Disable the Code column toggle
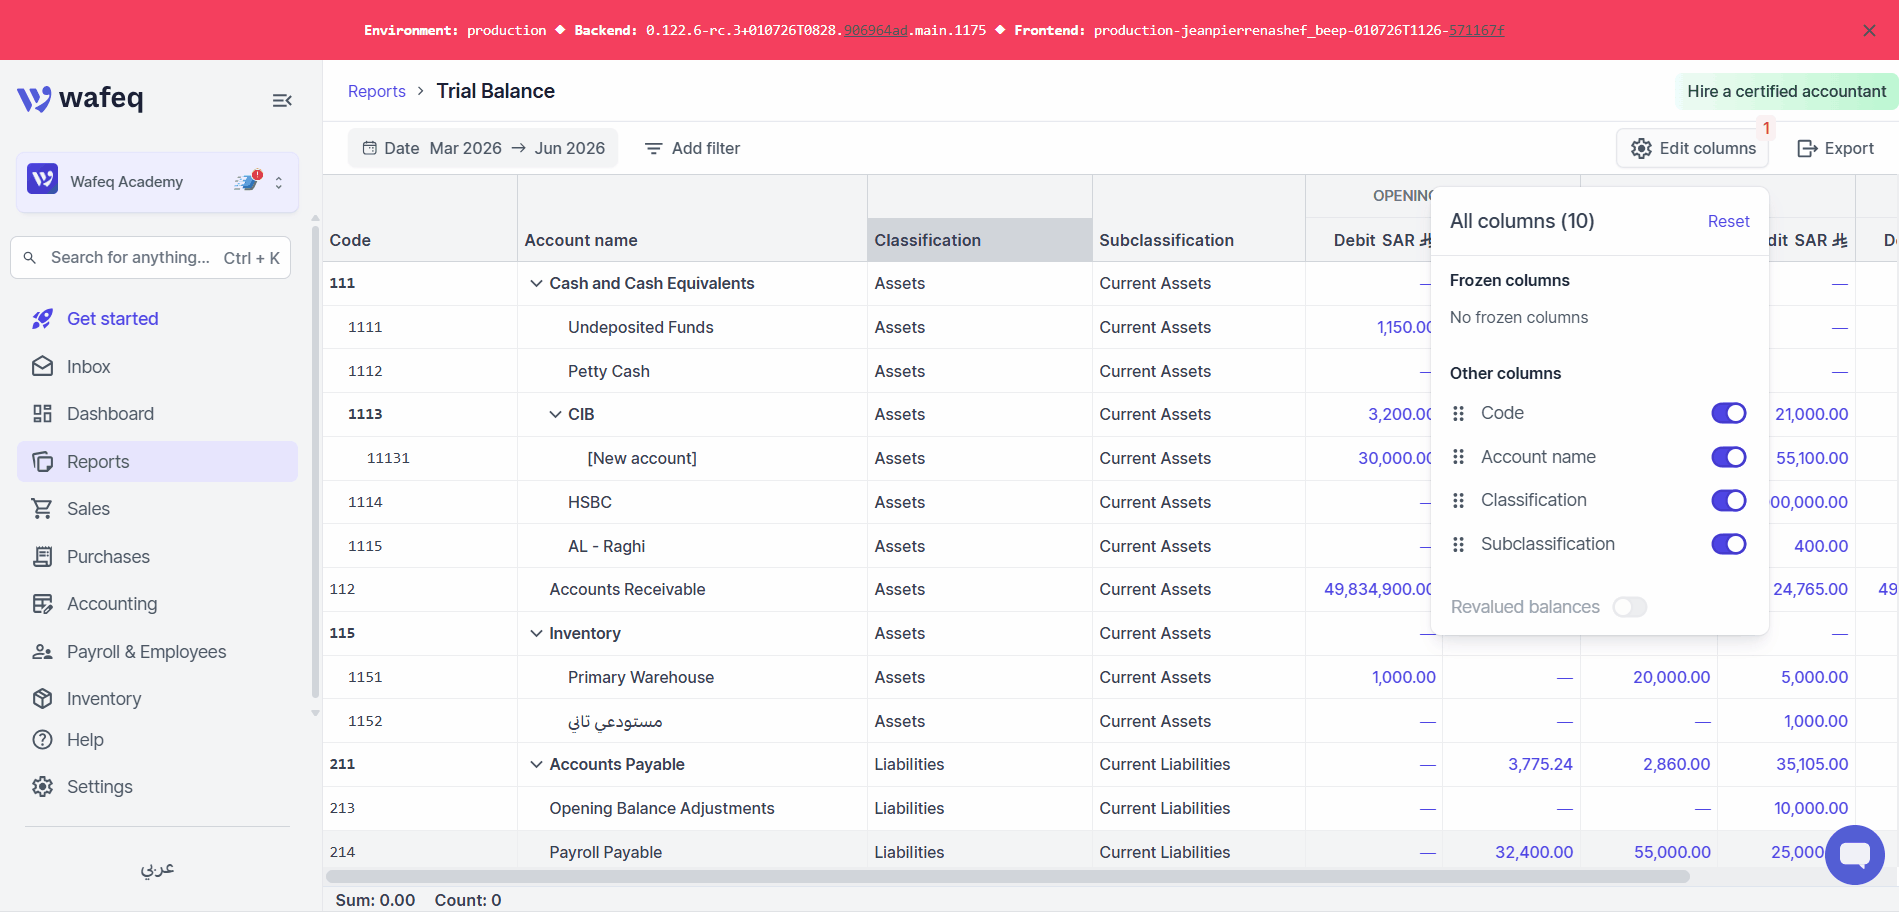Viewport: 1899px width, 912px height. (x=1728, y=413)
